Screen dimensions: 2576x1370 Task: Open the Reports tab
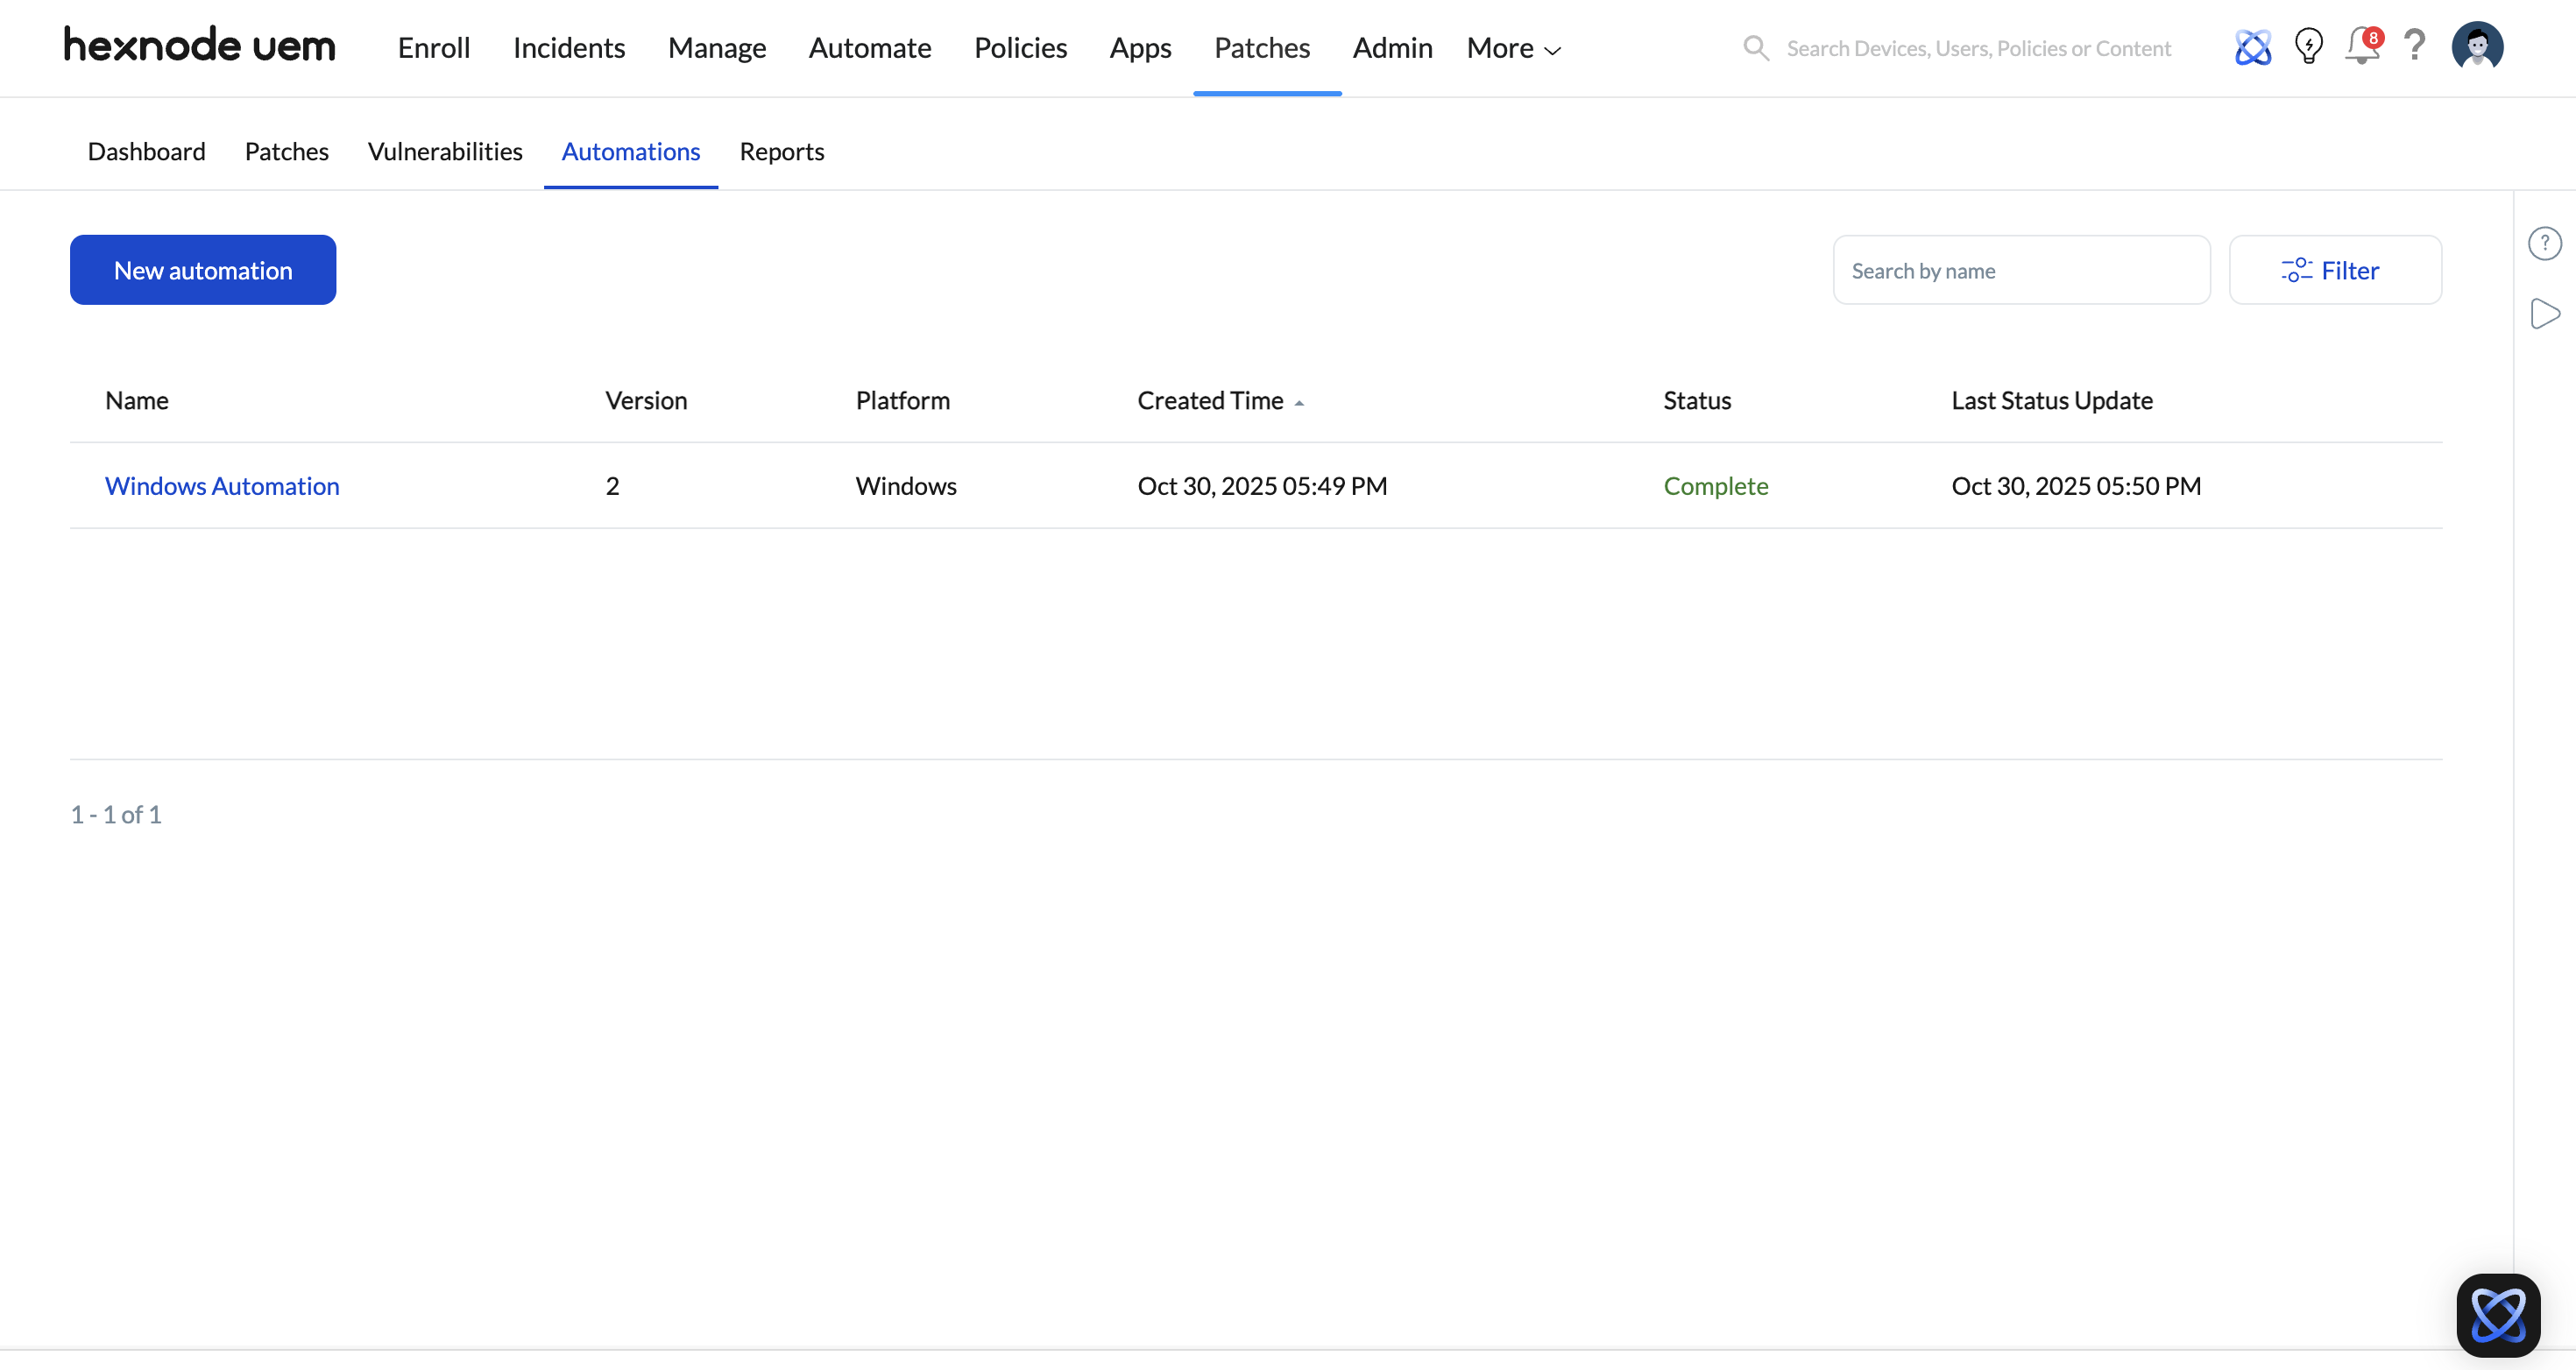(x=781, y=151)
